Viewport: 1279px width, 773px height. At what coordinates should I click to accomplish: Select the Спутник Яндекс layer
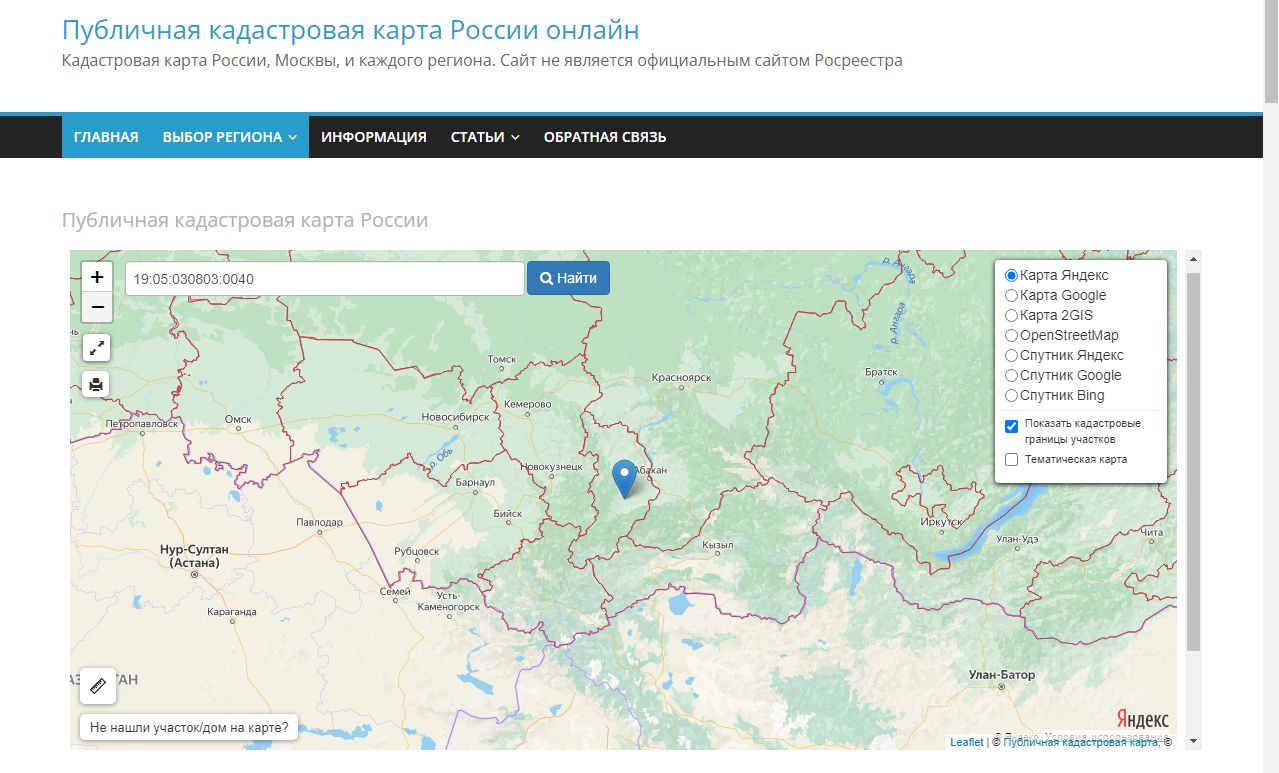(x=1011, y=355)
